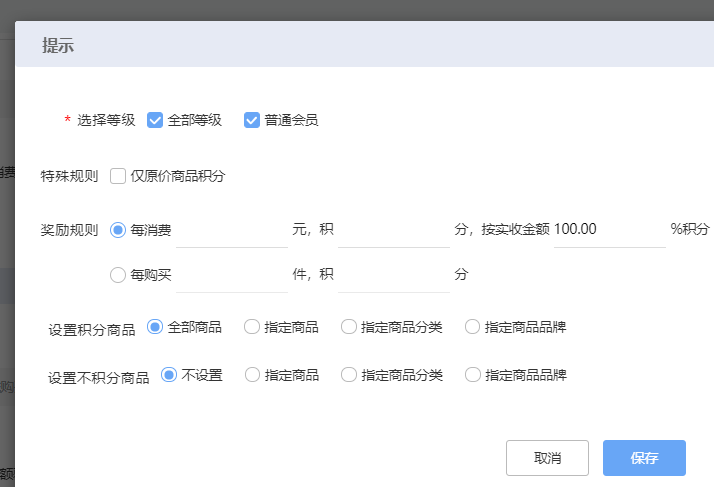The image size is (714, 487).
Task: Click the 100.00 percentage input field
Action: pos(610,230)
